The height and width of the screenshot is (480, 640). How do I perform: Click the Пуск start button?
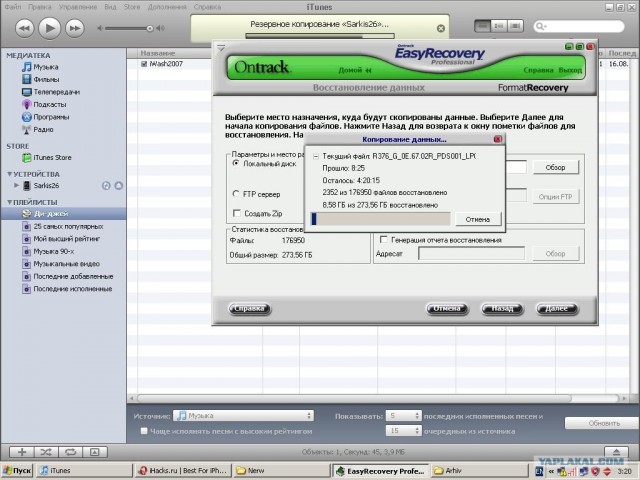point(17,471)
